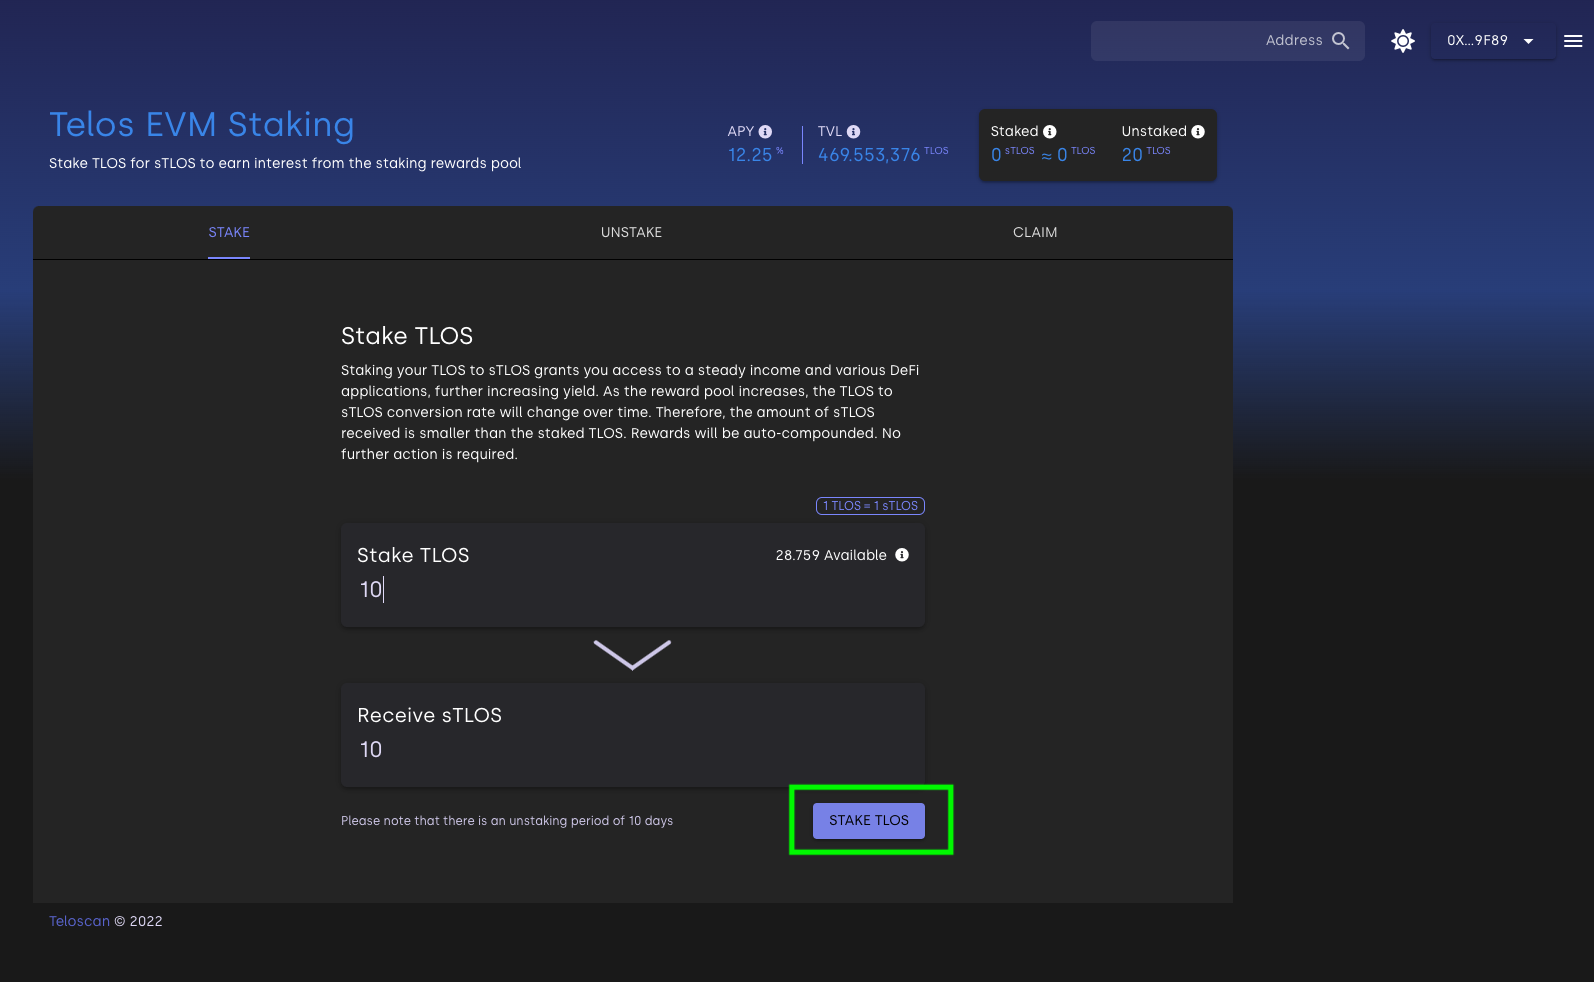The width and height of the screenshot is (1594, 982).
Task: Switch to the Unstake tab
Action: tap(631, 233)
